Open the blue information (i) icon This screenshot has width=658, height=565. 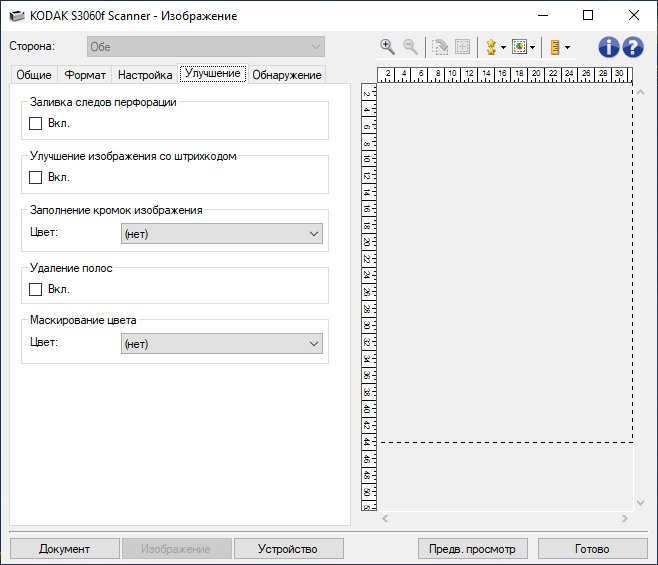click(608, 47)
